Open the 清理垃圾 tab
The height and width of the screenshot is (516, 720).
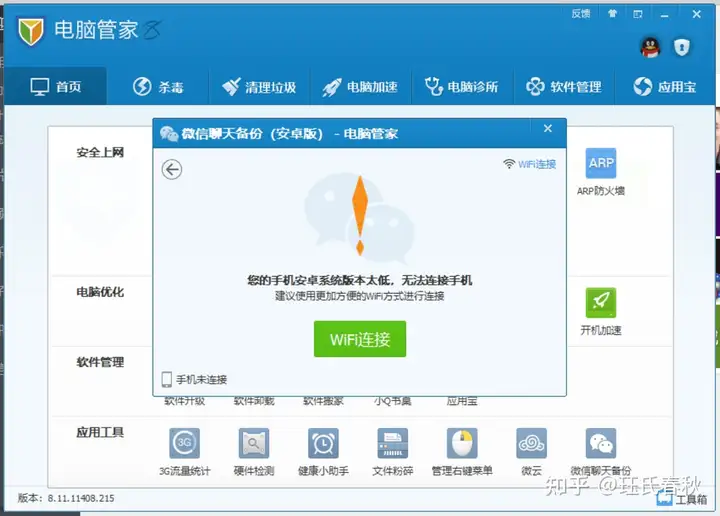259,86
